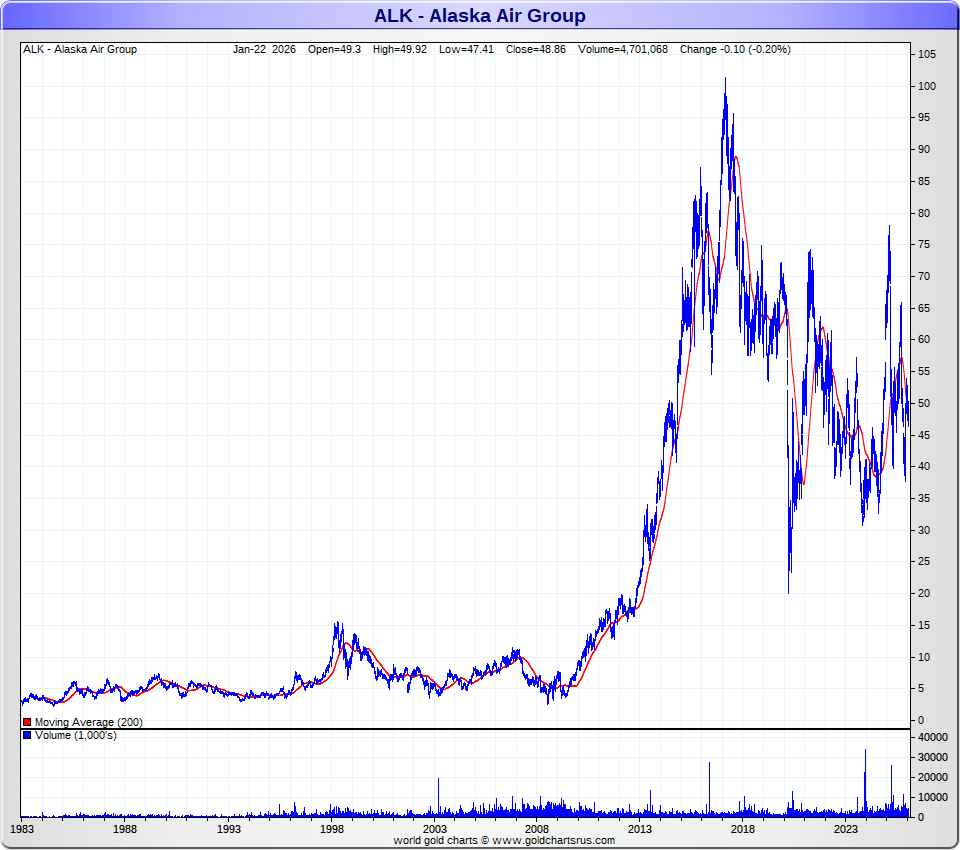Click the 95 price axis label
960x850 pixels.
[x=924, y=118]
